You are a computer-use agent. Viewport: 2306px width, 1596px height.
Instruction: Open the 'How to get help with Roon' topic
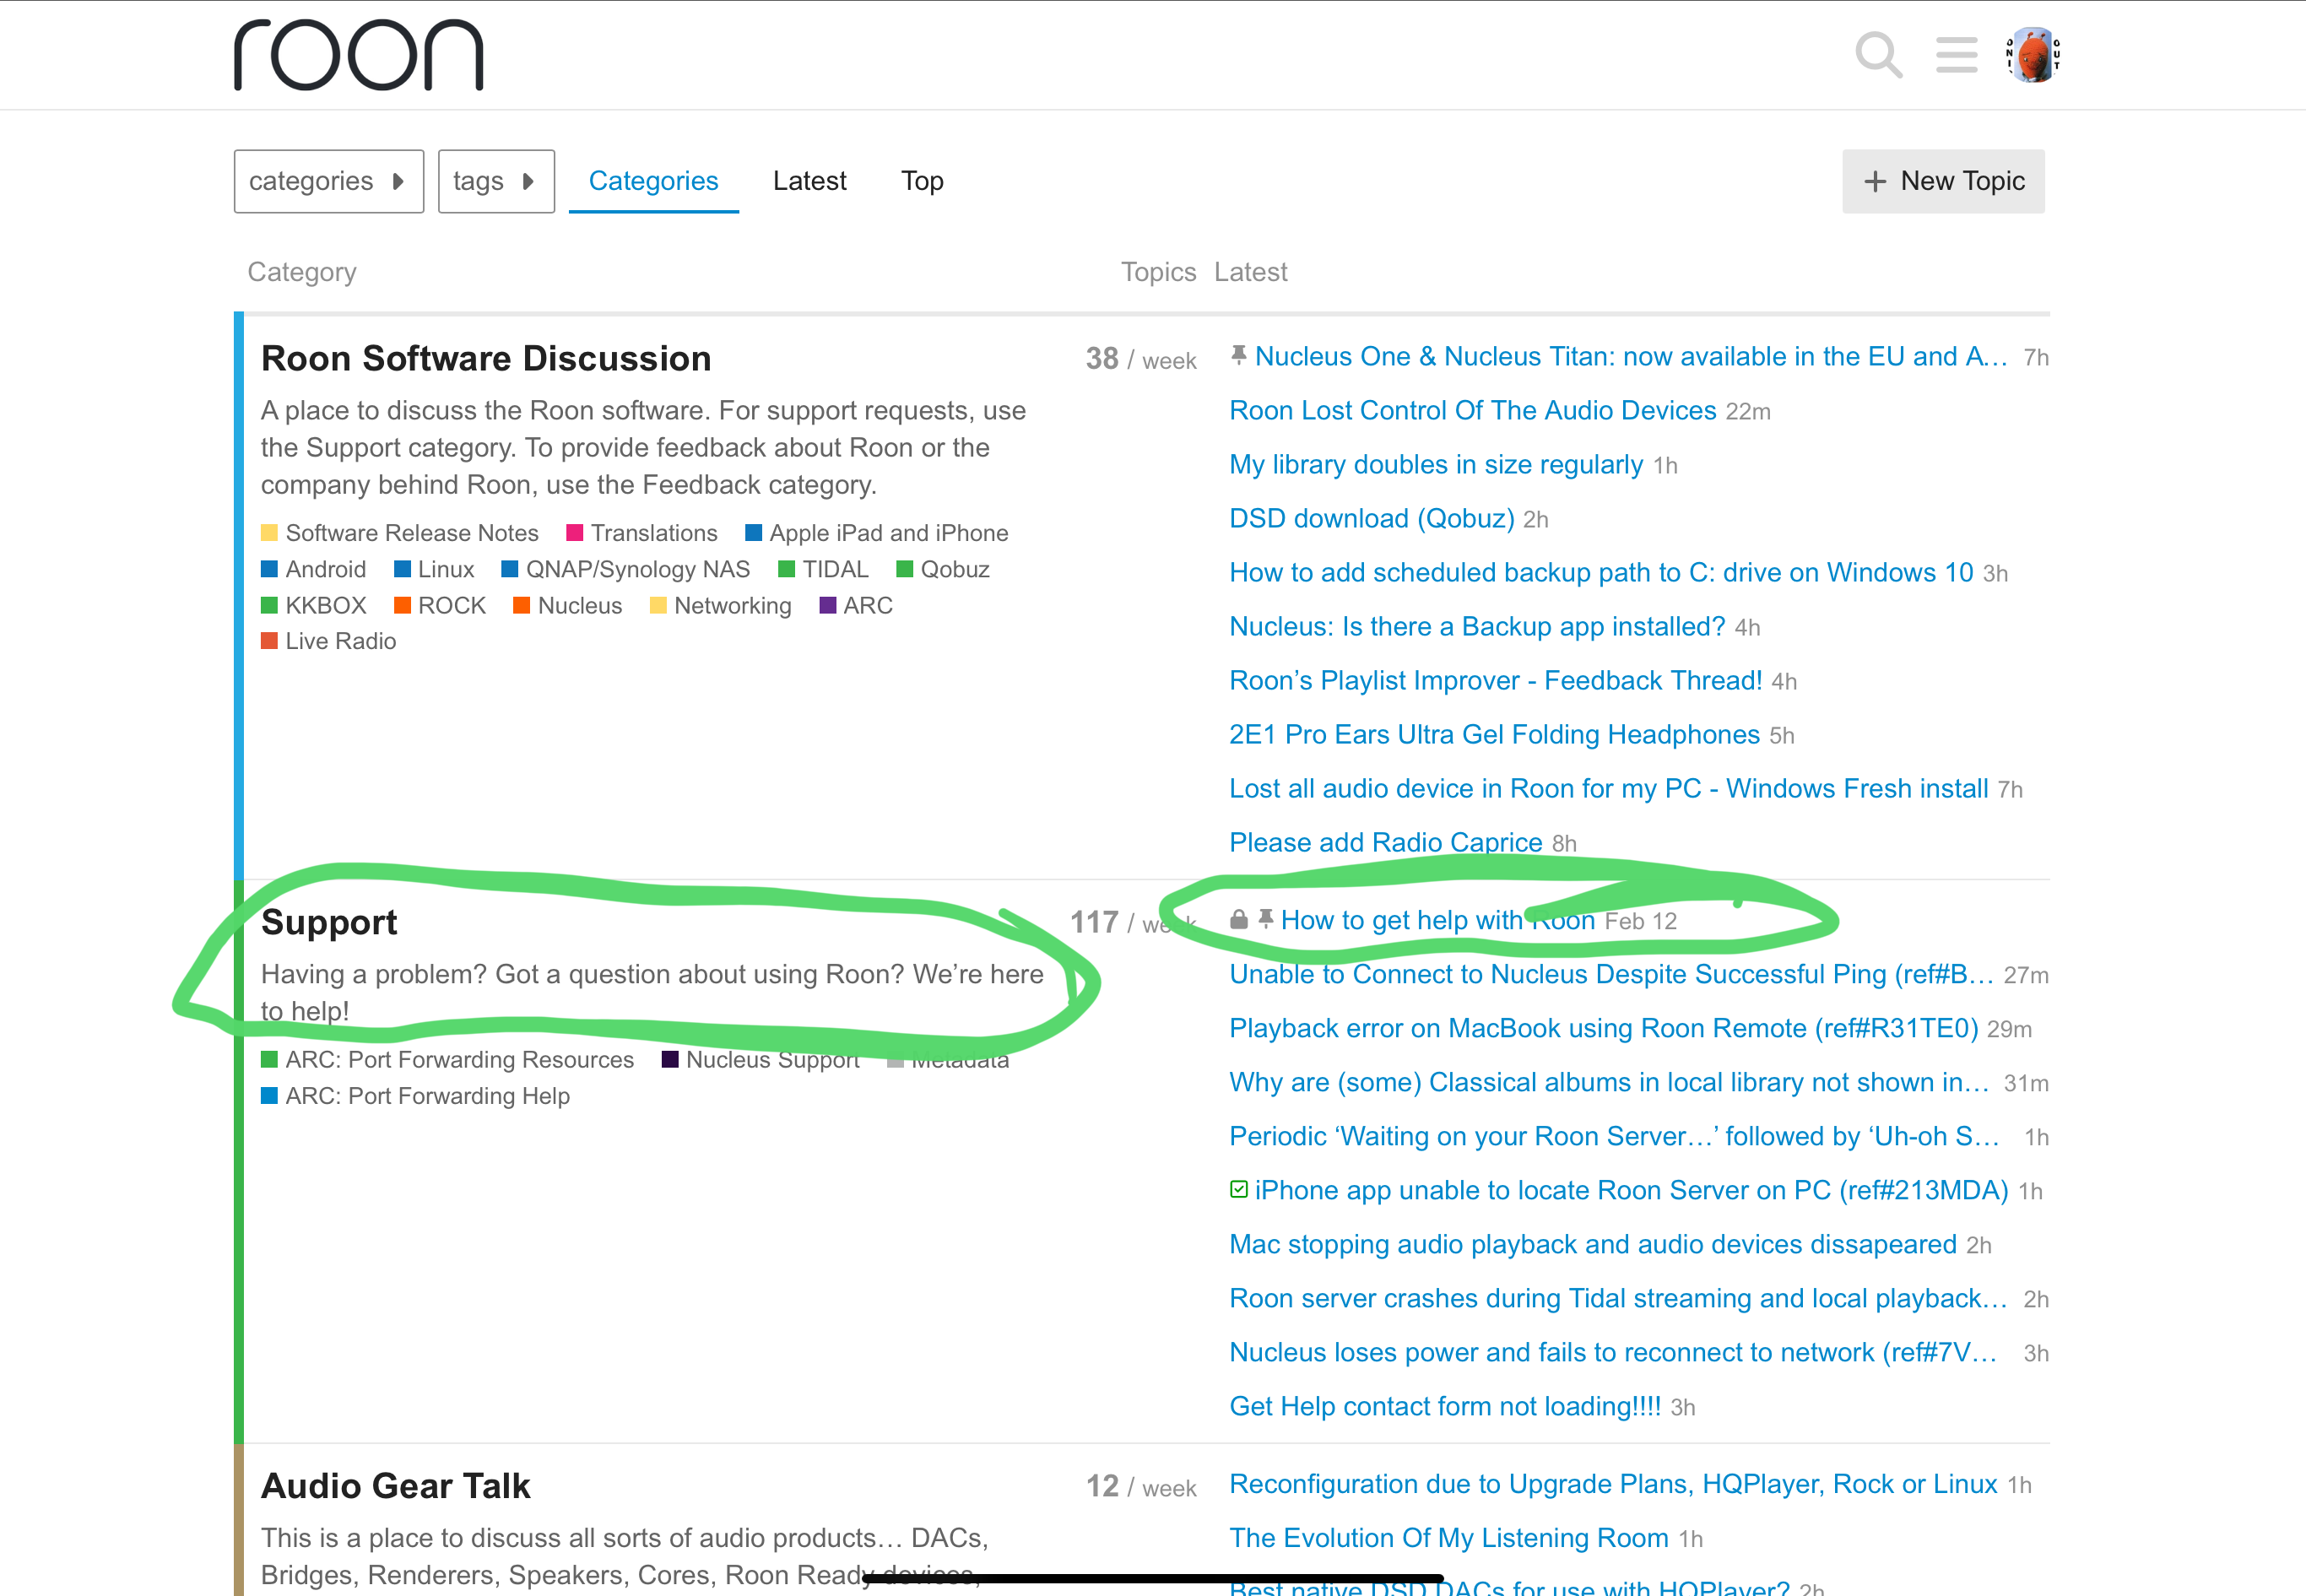pos(1438,920)
